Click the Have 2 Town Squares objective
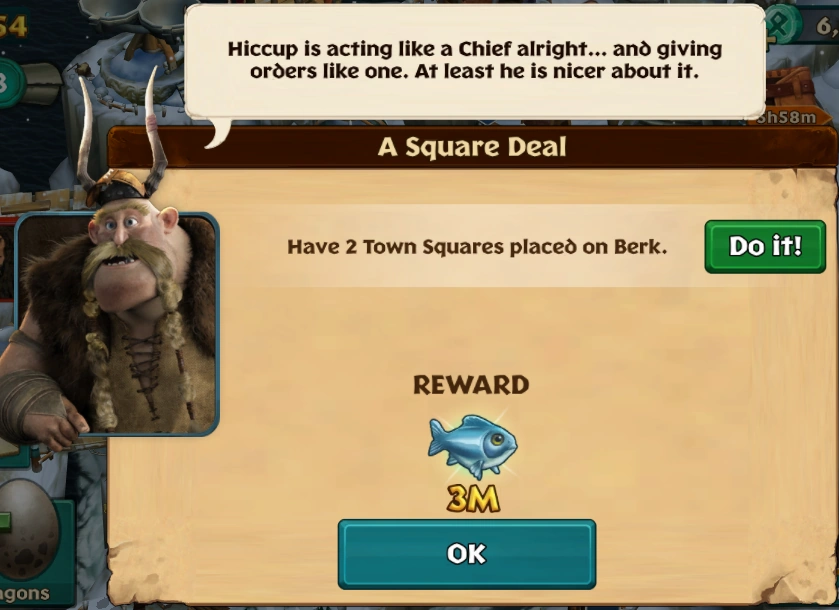Screen dimensions: 839x610 click(x=477, y=247)
